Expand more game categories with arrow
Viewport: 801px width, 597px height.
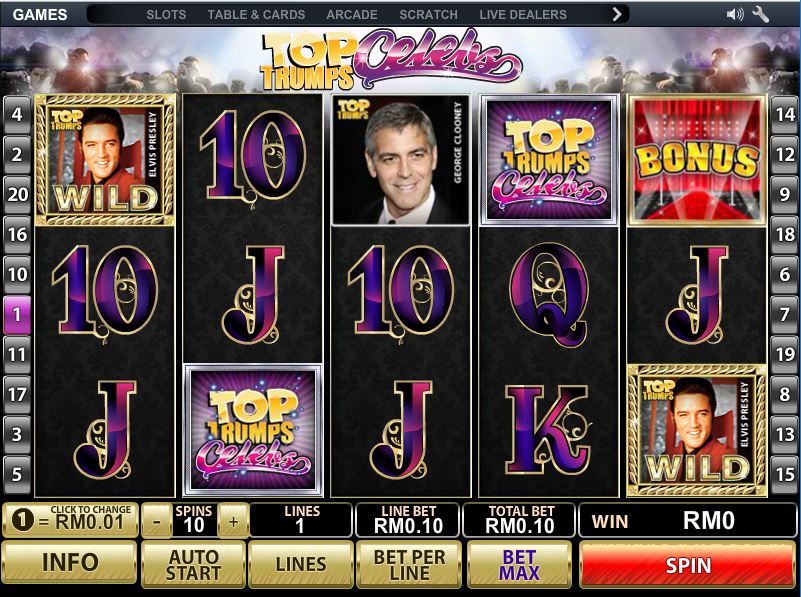click(x=617, y=14)
